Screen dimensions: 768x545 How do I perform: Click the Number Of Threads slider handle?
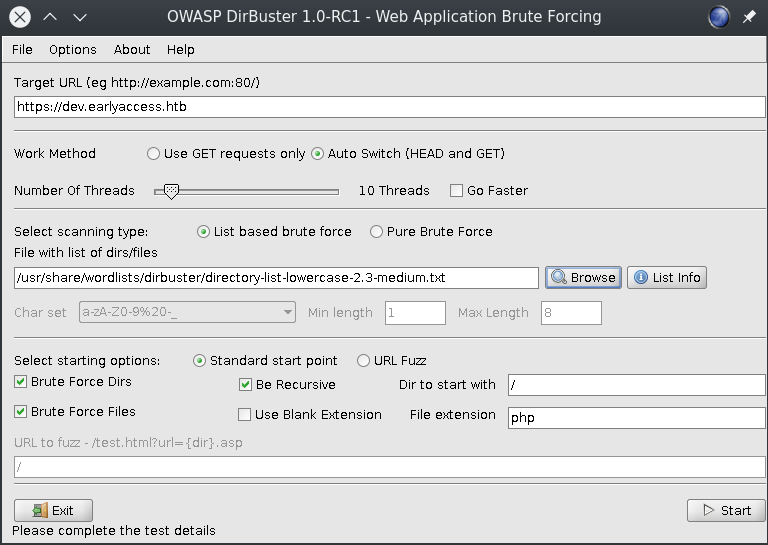click(x=171, y=190)
